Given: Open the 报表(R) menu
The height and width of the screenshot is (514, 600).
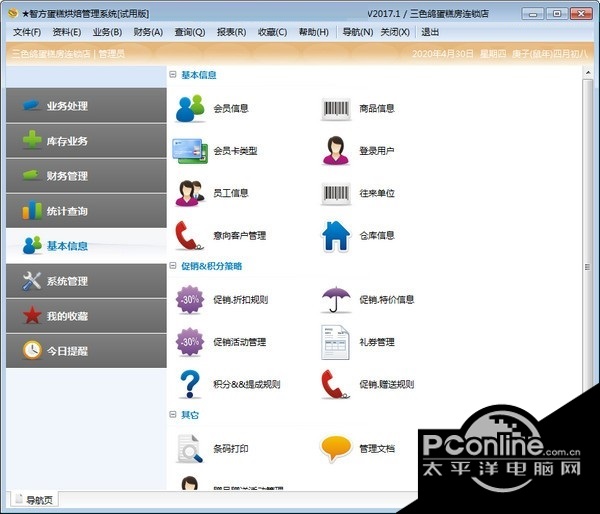Looking at the screenshot, I should click(232, 32).
